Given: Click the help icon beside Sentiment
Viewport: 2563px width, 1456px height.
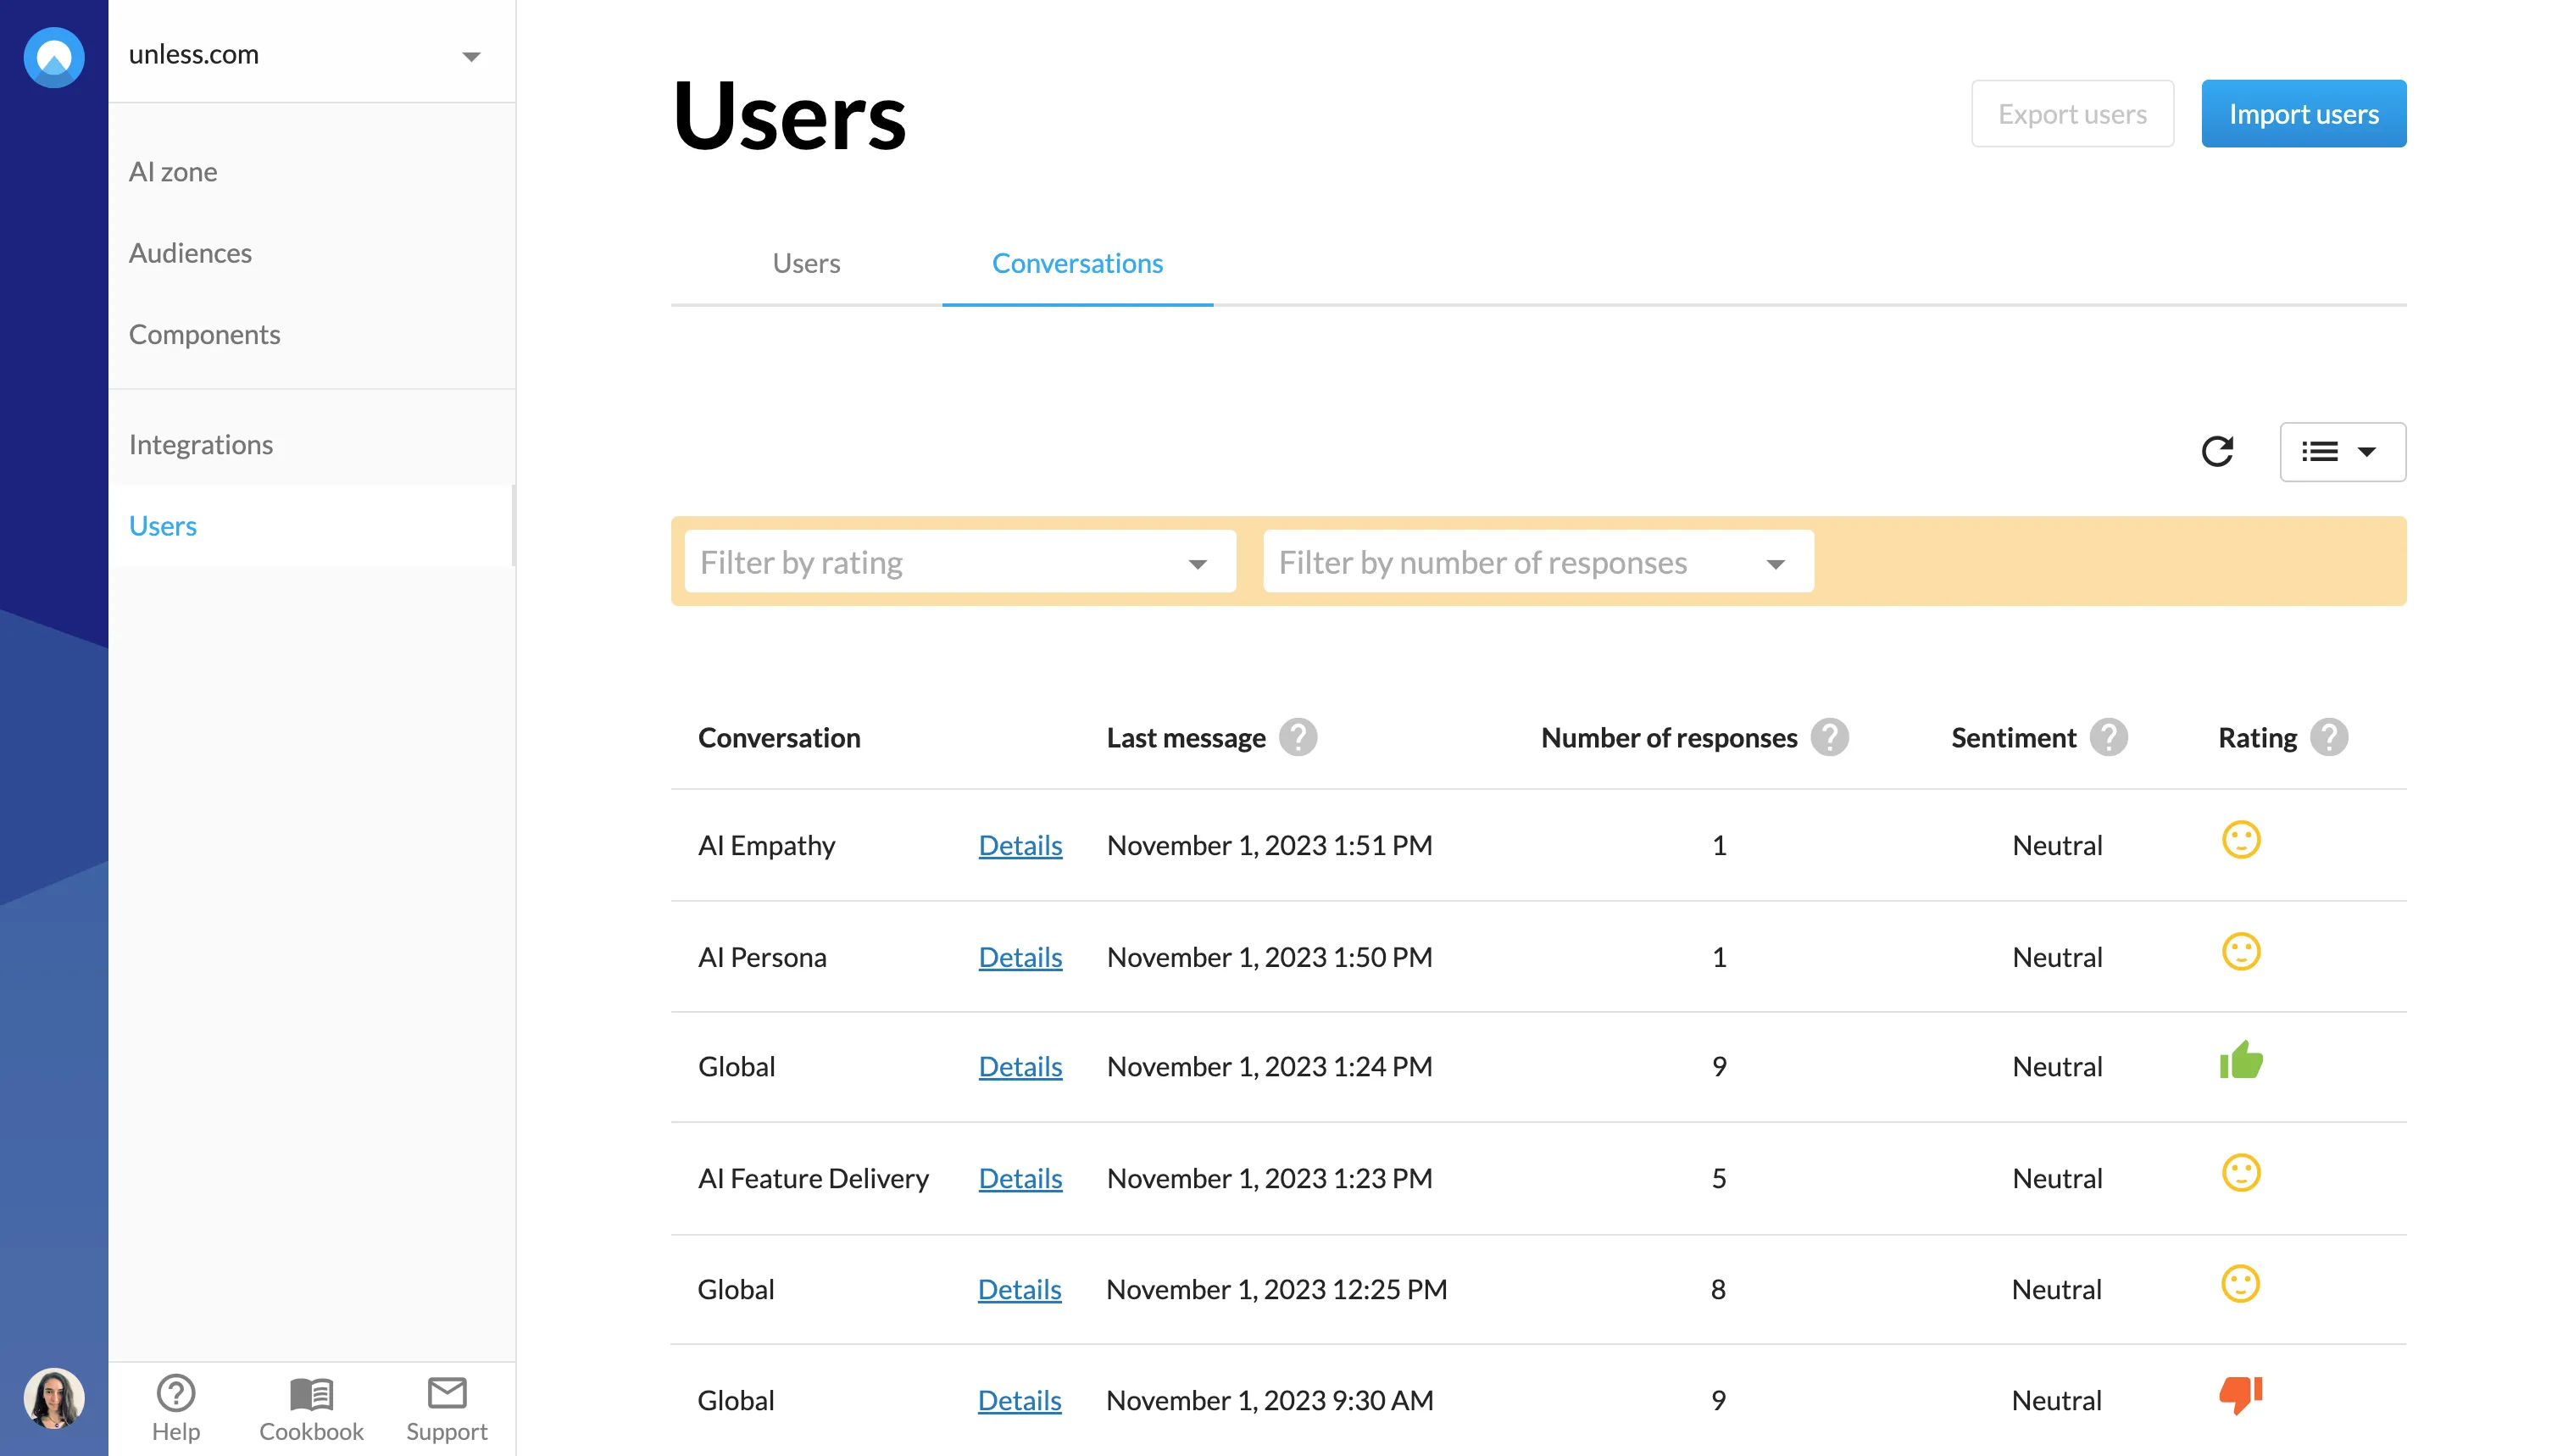Looking at the screenshot, I should tap(2109, 738).
